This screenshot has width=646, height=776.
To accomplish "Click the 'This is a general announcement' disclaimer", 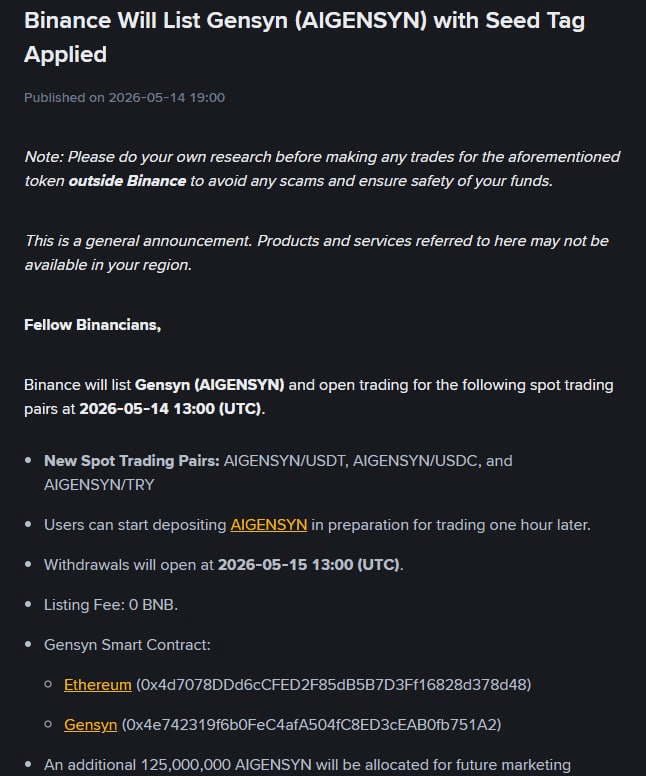I will (317, 253).
